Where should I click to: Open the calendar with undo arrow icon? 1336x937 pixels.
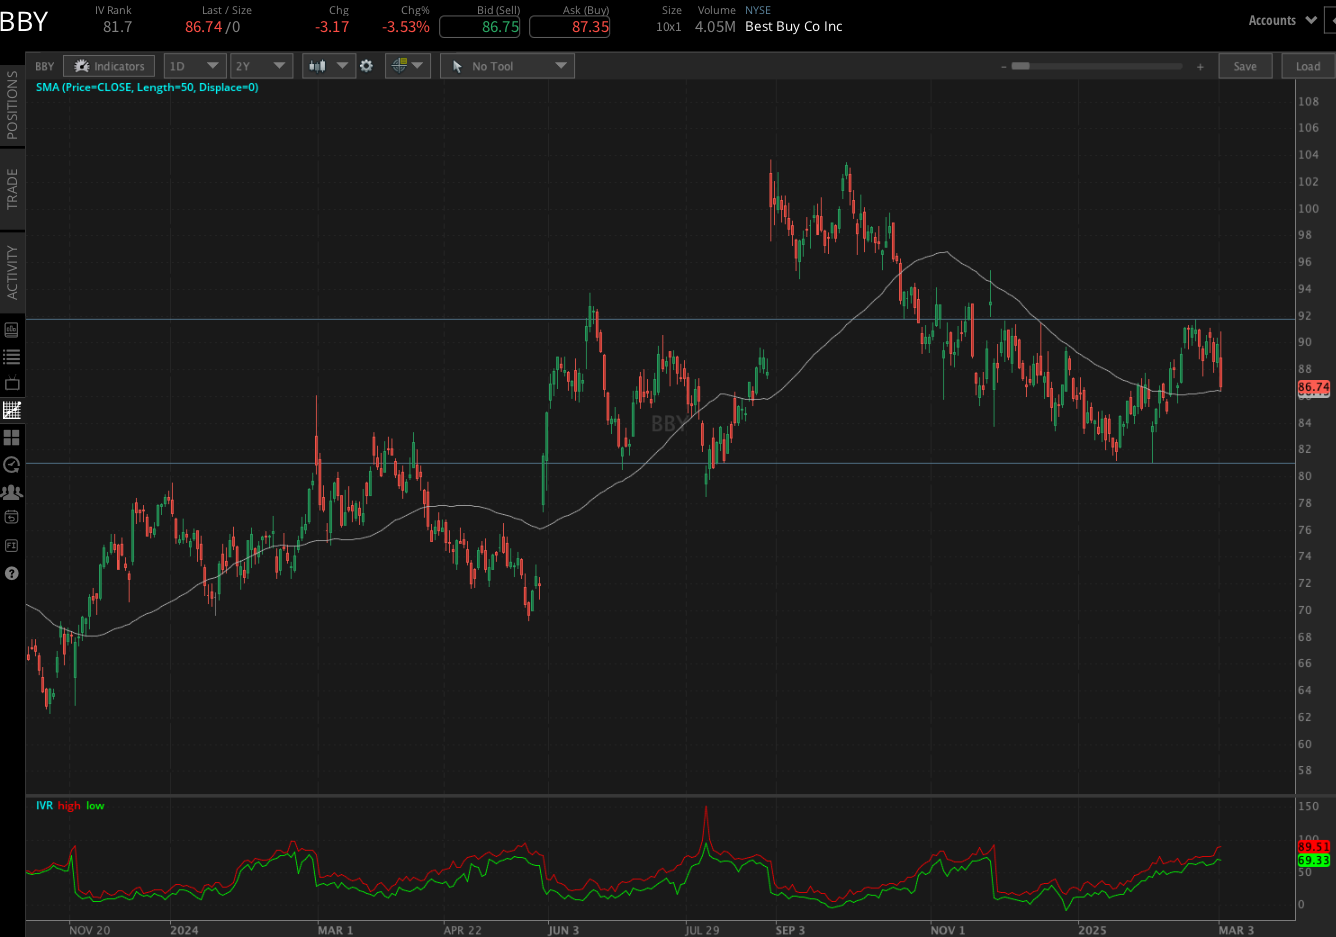pos(12,518)
